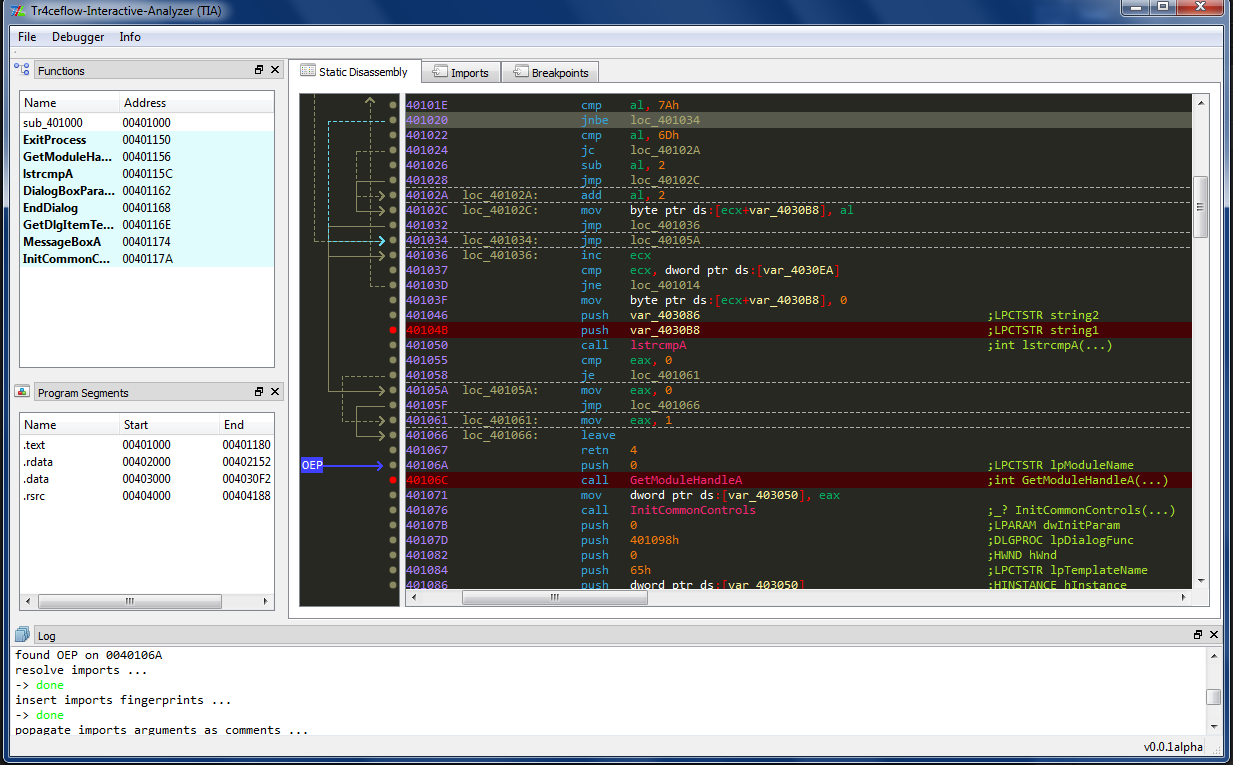The height and width of the screenshot is (765, 1233).
Task: Click the lstrcmpA call operand
Action: (658, 345)
